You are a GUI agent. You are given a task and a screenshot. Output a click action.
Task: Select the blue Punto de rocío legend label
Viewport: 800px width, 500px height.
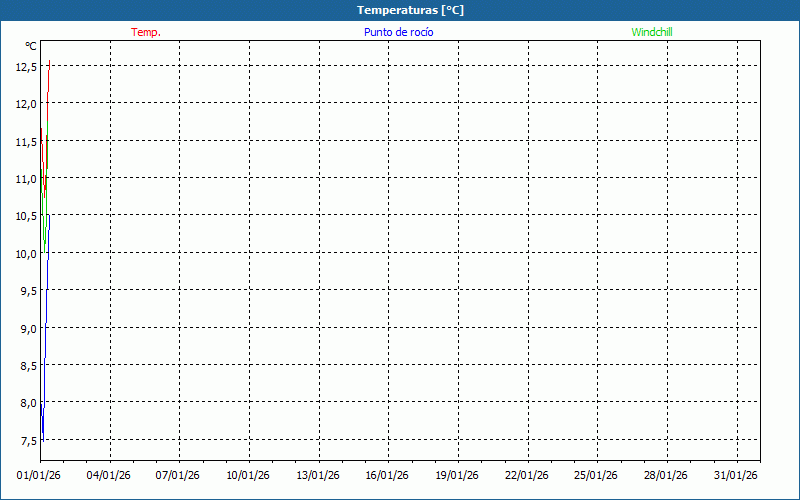click(x=398, y=32)
